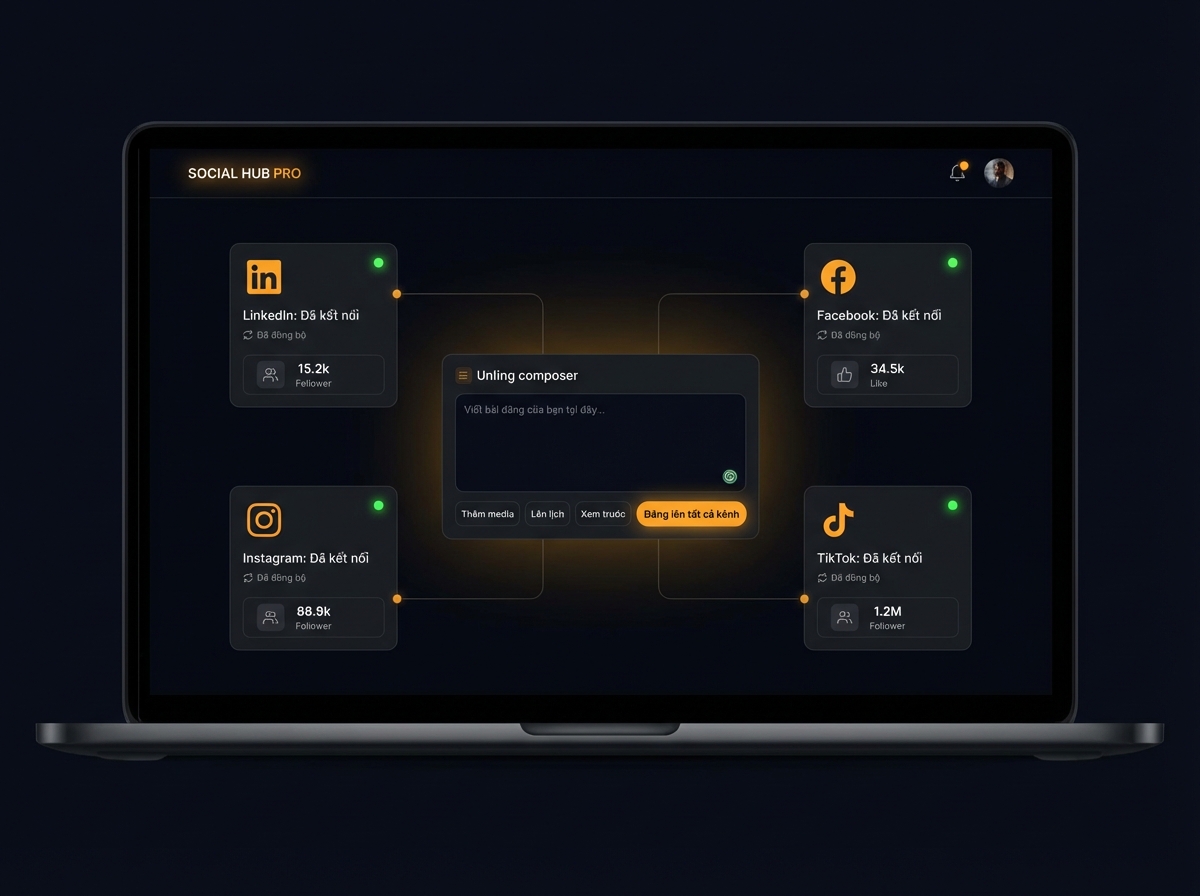The width and height of the screenshot is (1200, 896).
Task: Click Facebook green status indicator
Action: tap(952, 263)
